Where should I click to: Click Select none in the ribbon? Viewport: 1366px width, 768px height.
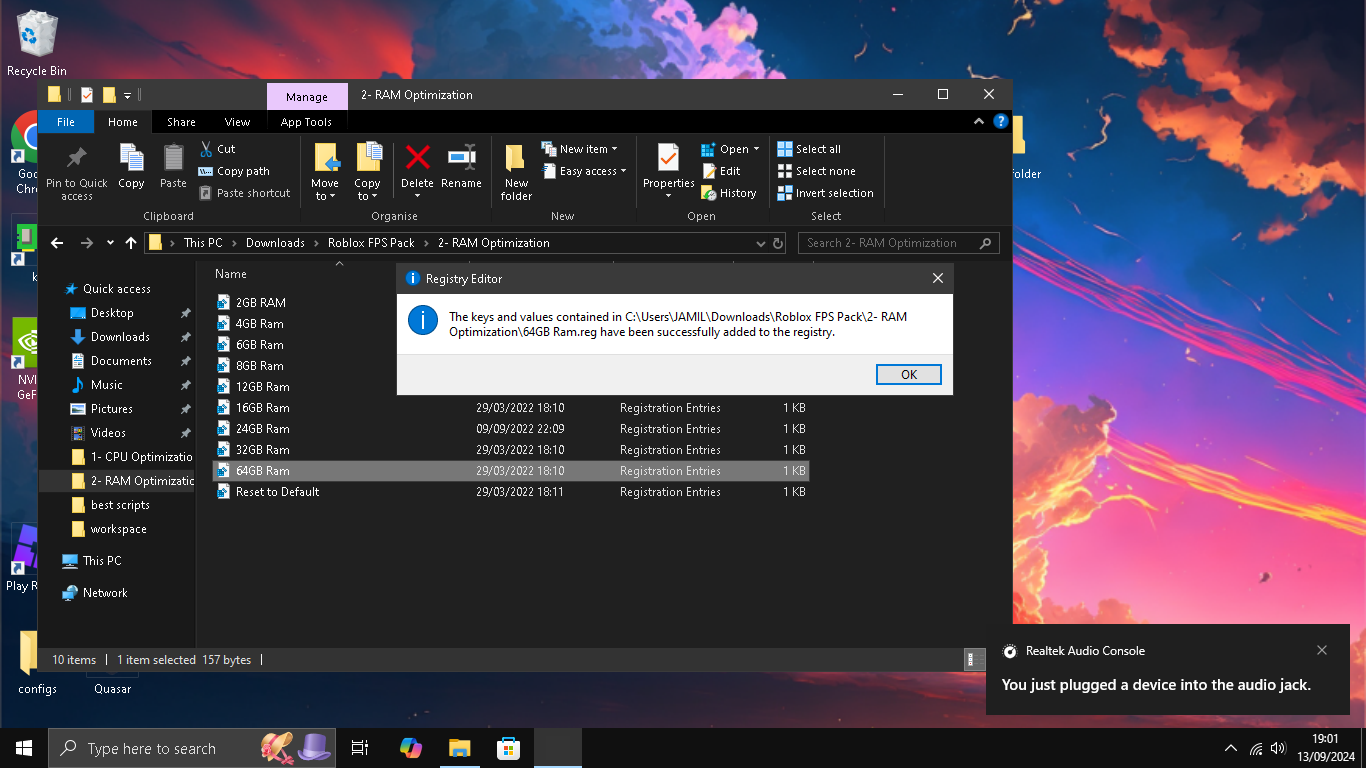[x=816, y=171]
